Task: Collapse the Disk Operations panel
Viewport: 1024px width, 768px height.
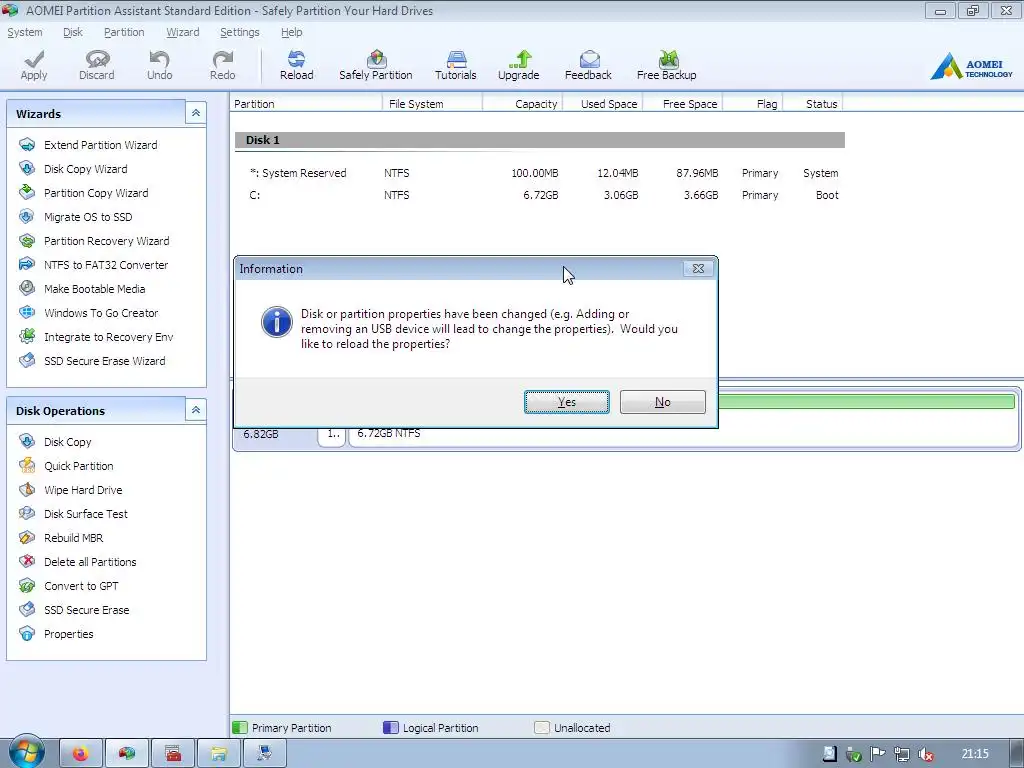Action: 195,410
